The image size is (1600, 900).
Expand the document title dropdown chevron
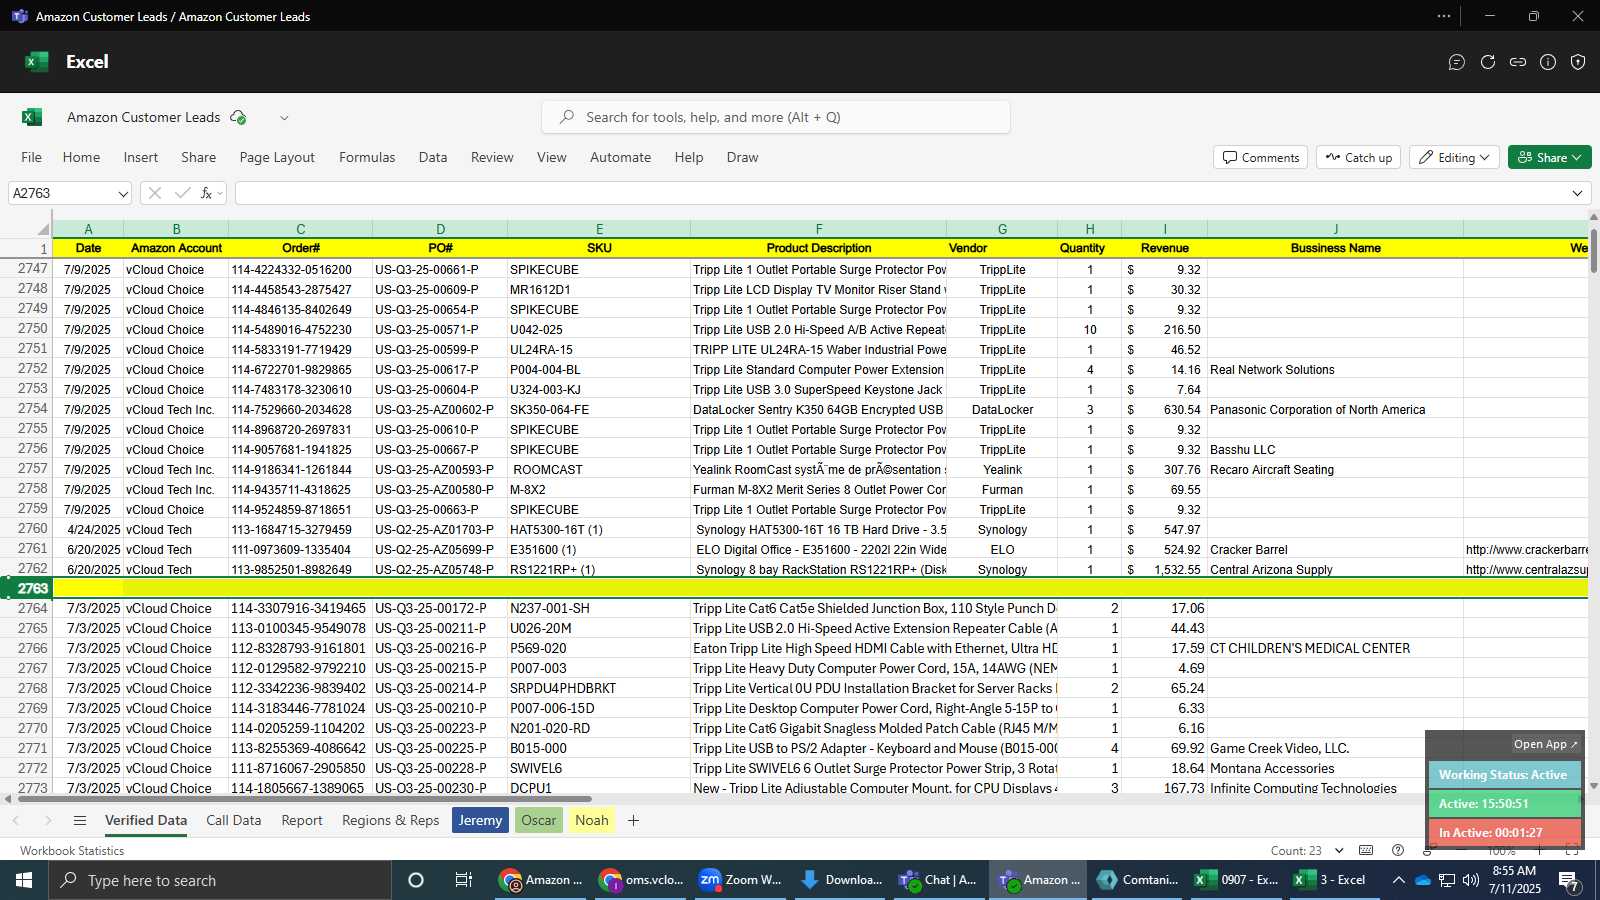(x=284, y=118)
